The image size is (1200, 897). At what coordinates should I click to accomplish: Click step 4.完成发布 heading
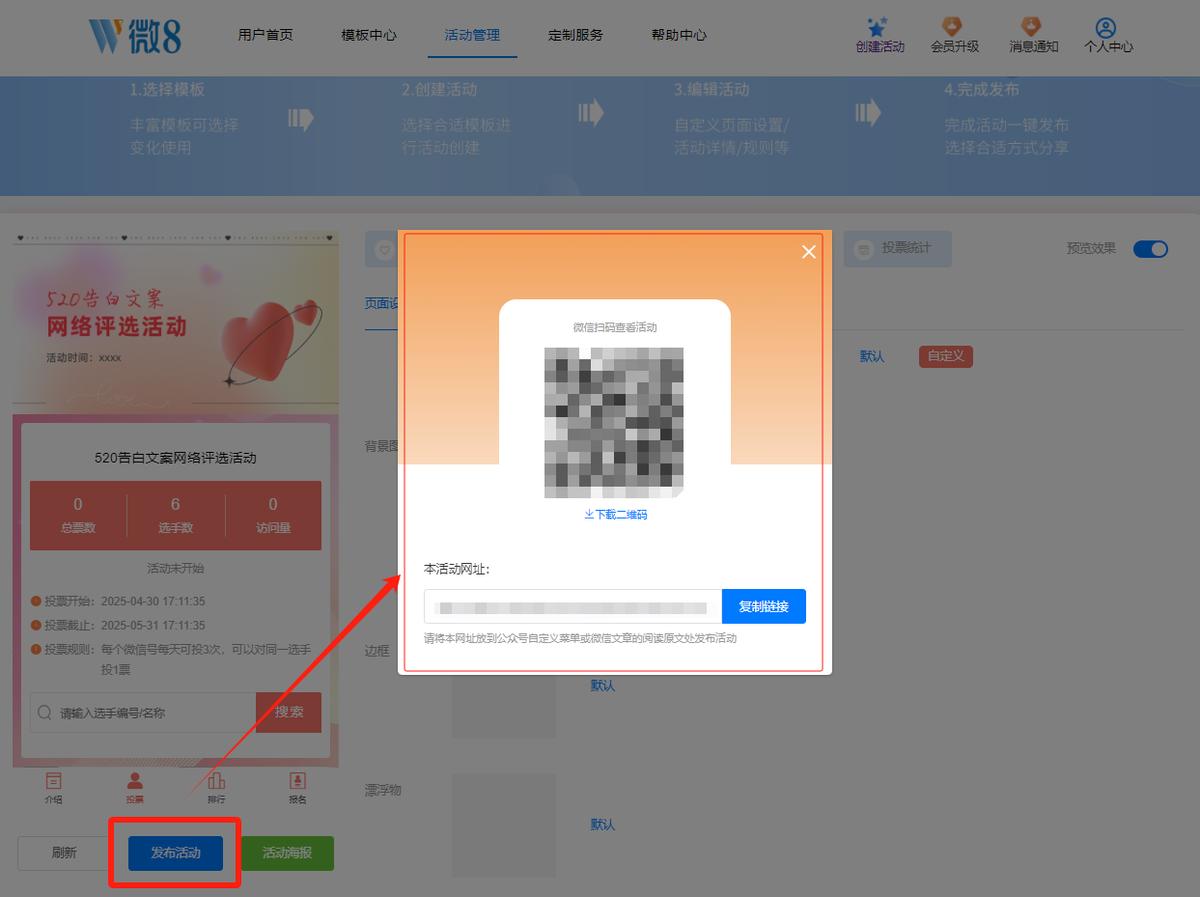(x=982, y=89)
